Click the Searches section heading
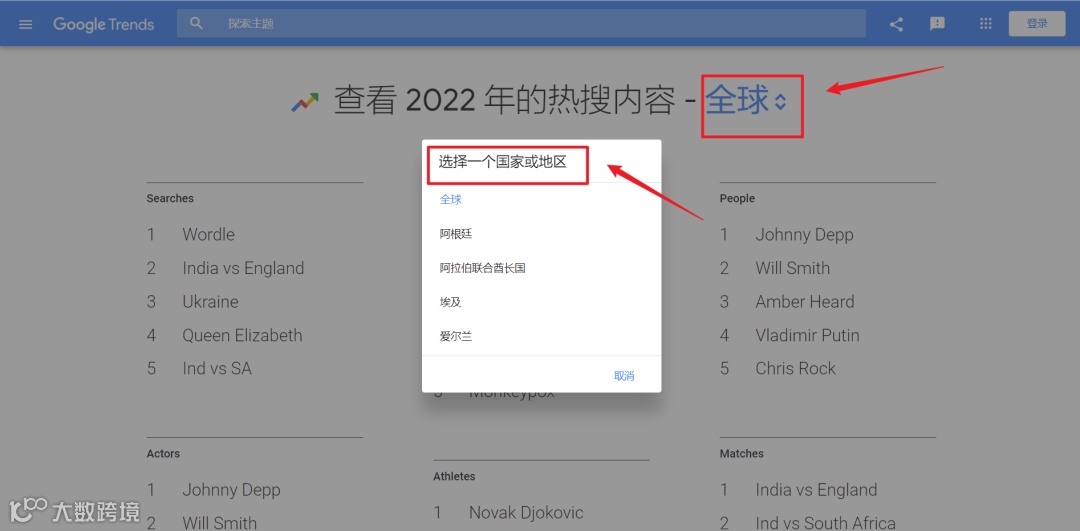The image size is (1080, 531). tap(170, 198)
